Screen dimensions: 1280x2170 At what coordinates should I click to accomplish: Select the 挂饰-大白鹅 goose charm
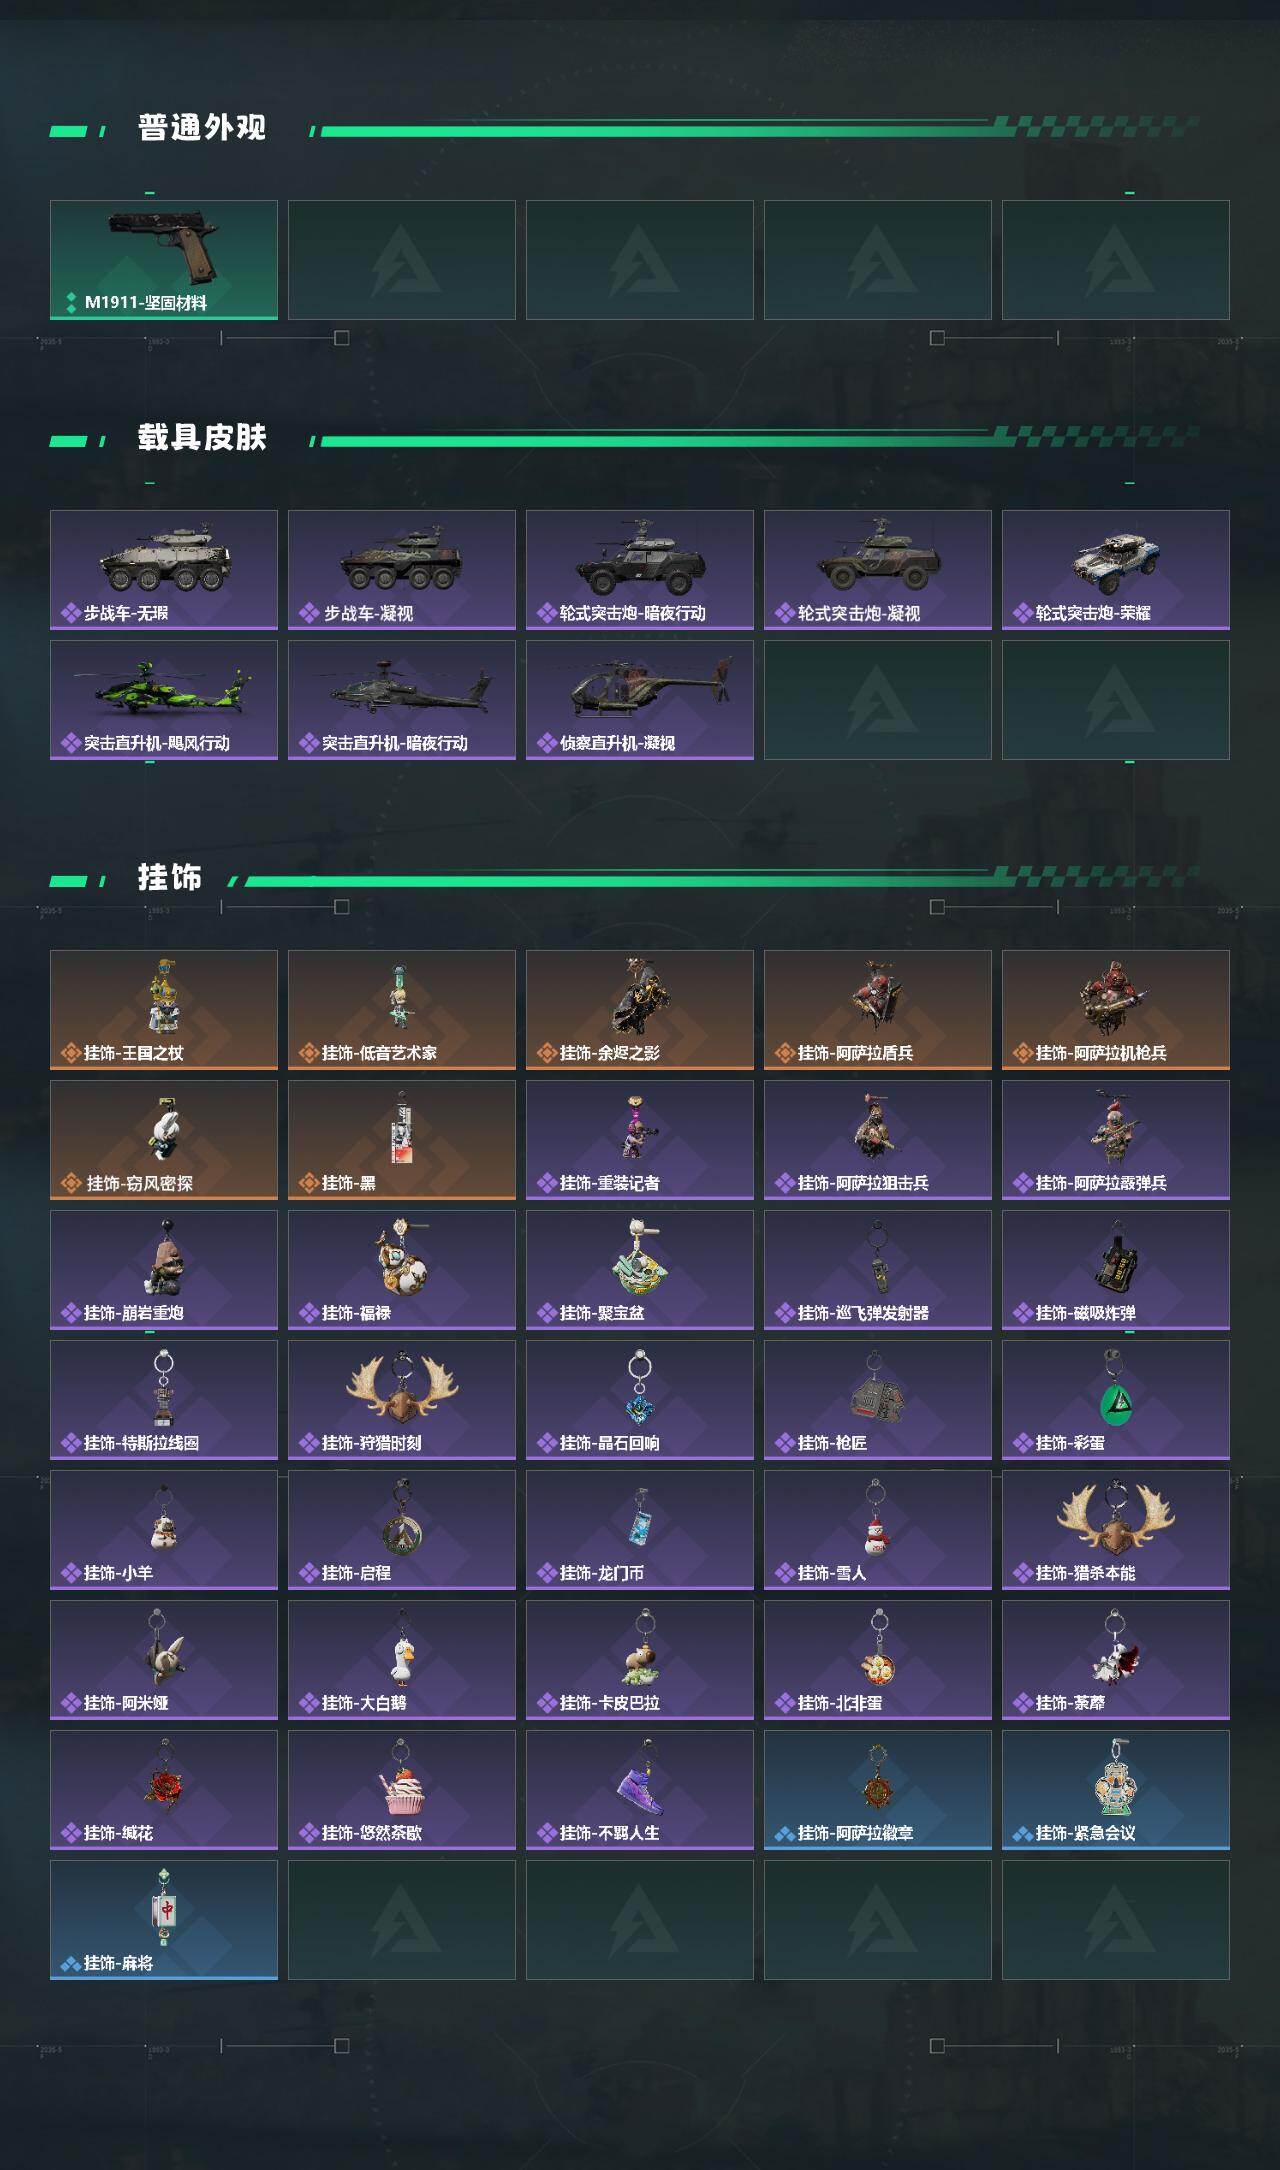point(402,1660)
